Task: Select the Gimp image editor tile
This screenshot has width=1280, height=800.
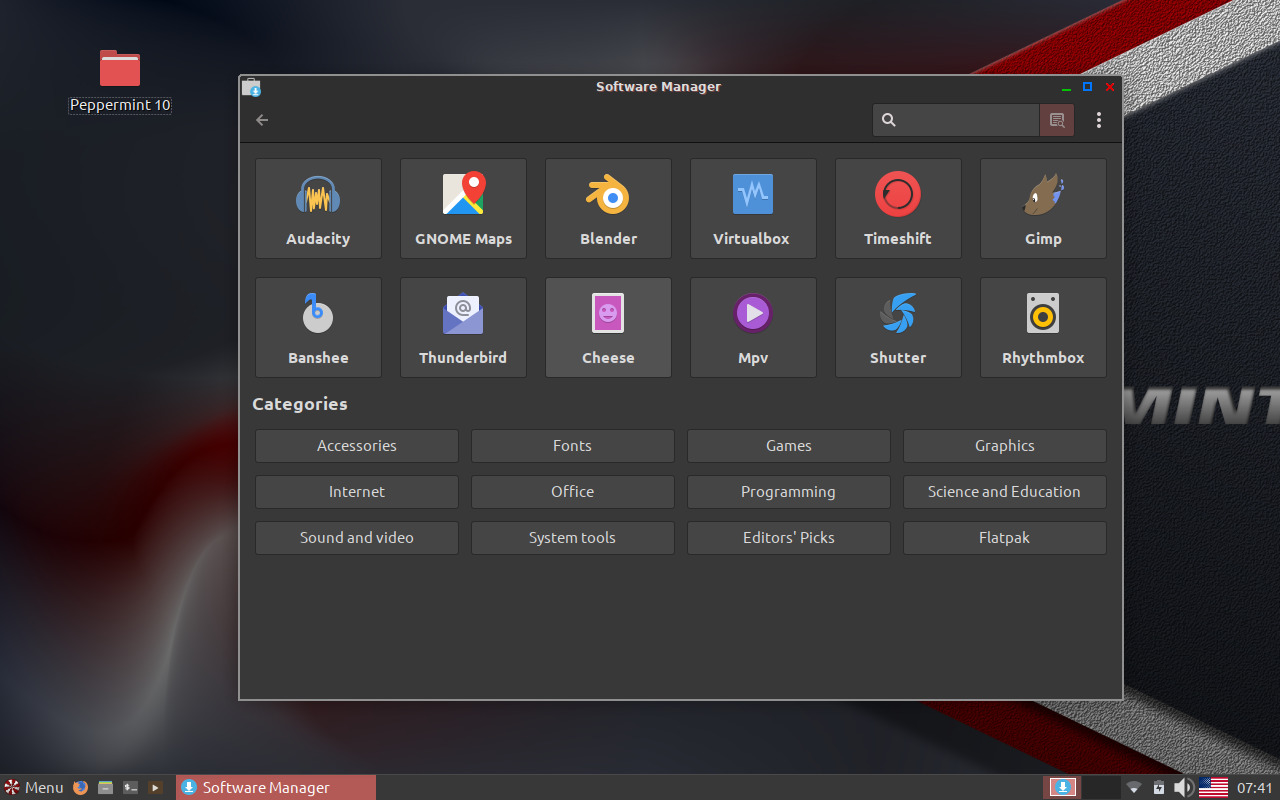Action: tap(1043, 208)
